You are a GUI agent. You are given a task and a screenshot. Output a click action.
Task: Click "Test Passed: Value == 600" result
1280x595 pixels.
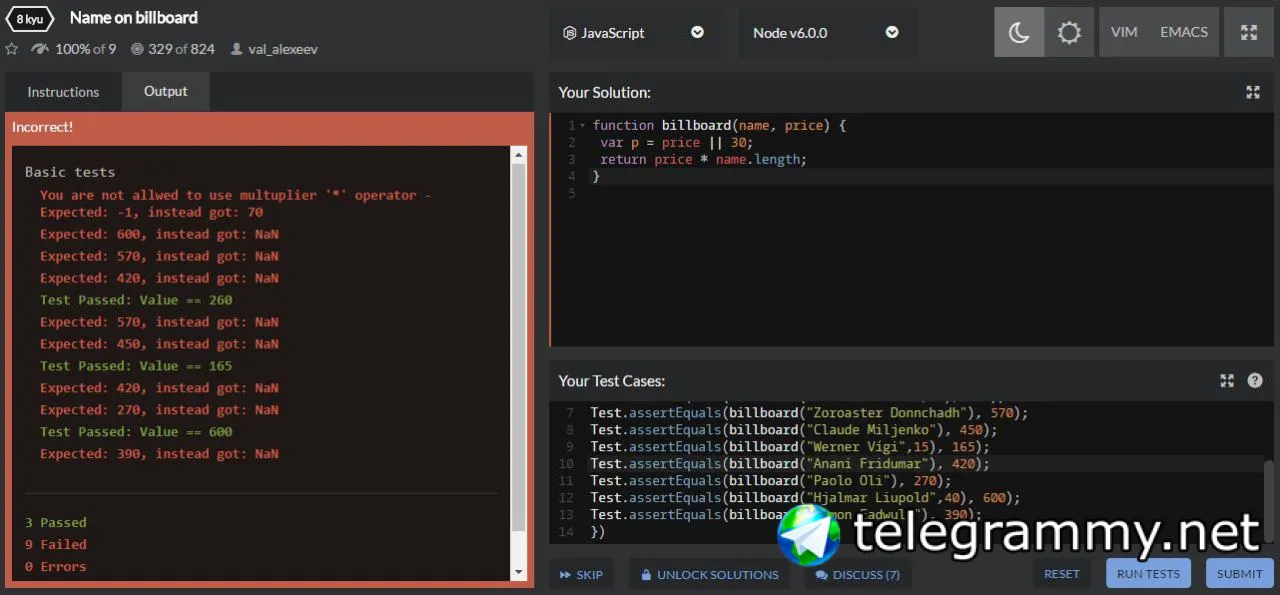[136, 432]
